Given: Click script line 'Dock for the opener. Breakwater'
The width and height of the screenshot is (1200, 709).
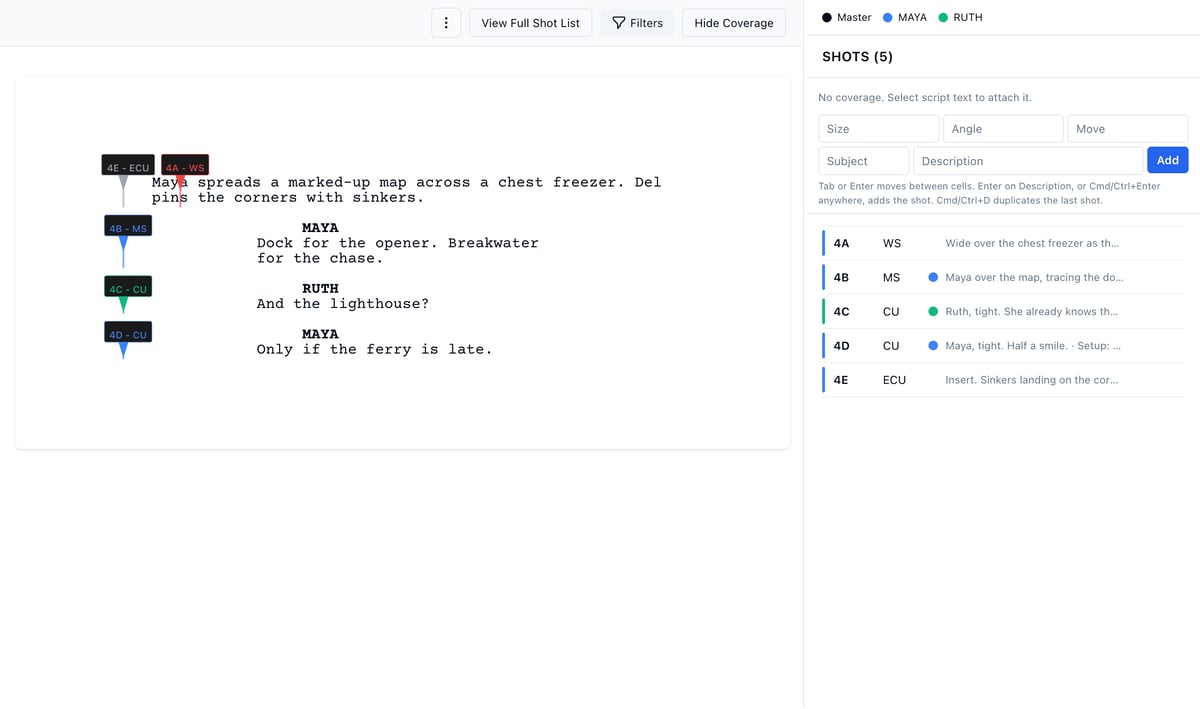Looking at the screenshot, I should [x=398, y=243].
